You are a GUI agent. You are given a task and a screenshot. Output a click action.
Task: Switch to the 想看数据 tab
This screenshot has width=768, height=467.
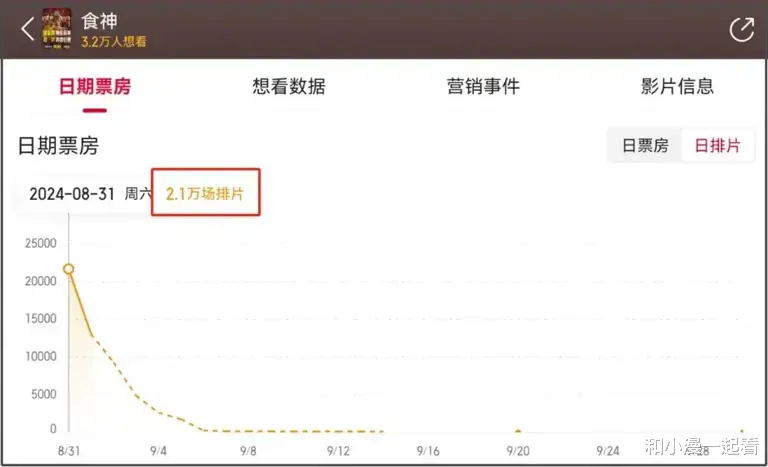coord(289,86)
